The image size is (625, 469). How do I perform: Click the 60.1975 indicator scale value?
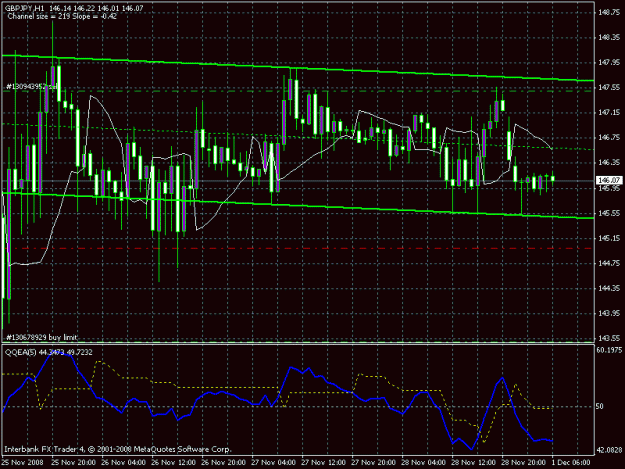(x=609, y=350)
